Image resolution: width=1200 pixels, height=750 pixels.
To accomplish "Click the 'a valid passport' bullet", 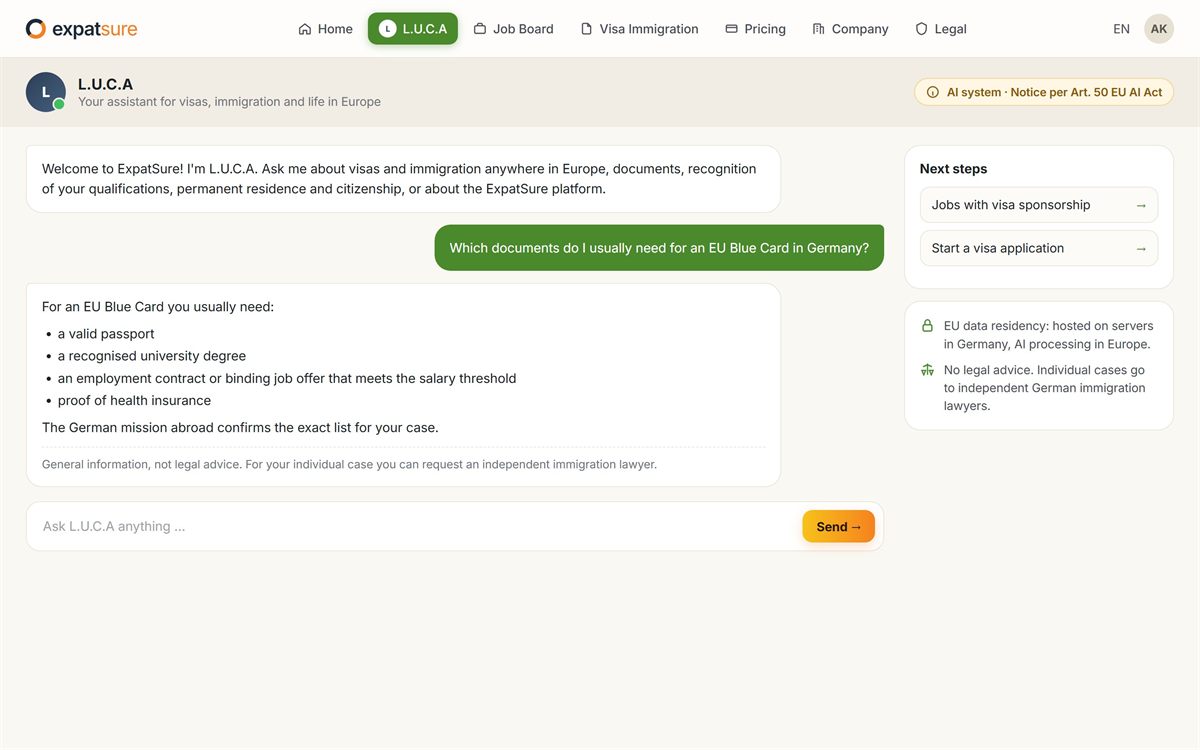I will [x=106, y=334].
